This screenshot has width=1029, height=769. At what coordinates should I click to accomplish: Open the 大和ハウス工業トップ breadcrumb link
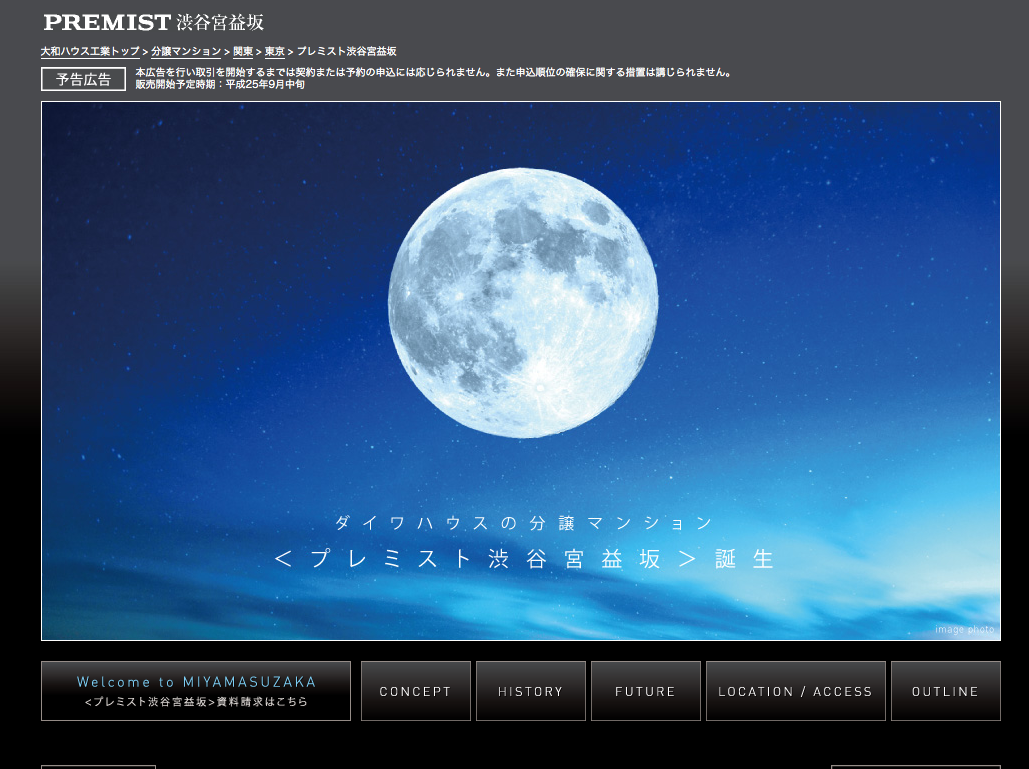coord(90,51)
